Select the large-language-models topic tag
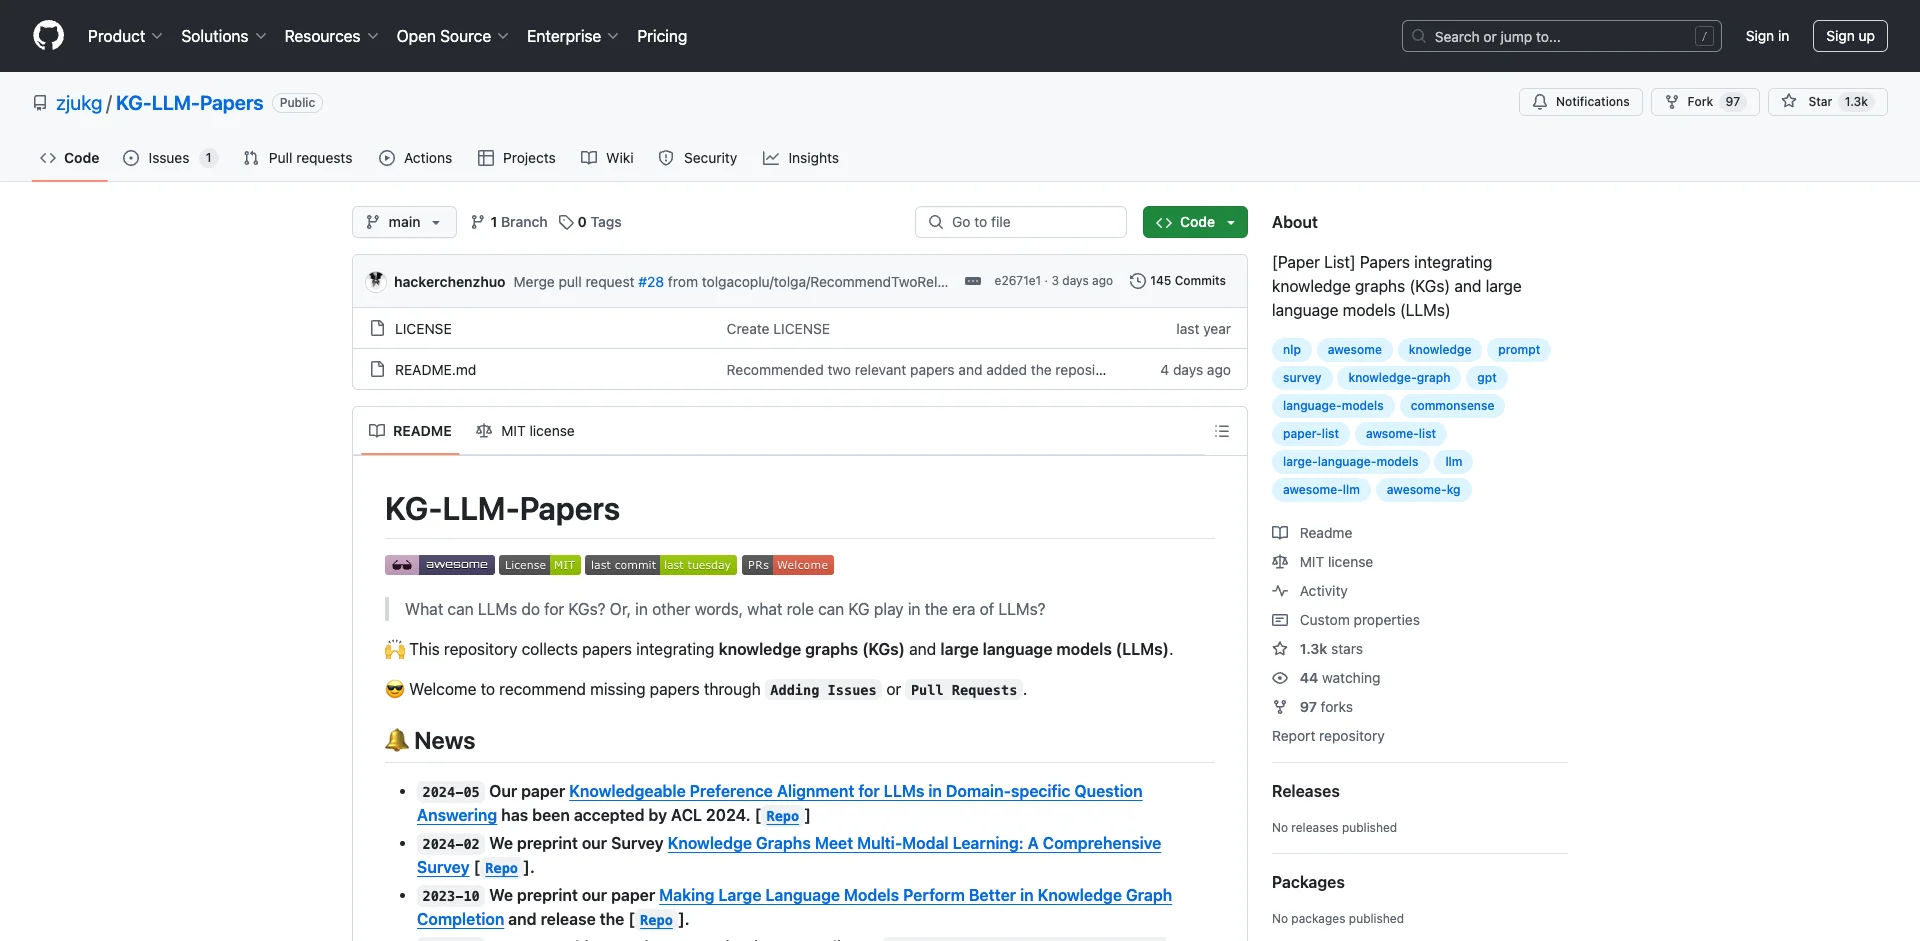Screen dimensions: 1920x941 pyautogui.click(x=1350, y=462)
